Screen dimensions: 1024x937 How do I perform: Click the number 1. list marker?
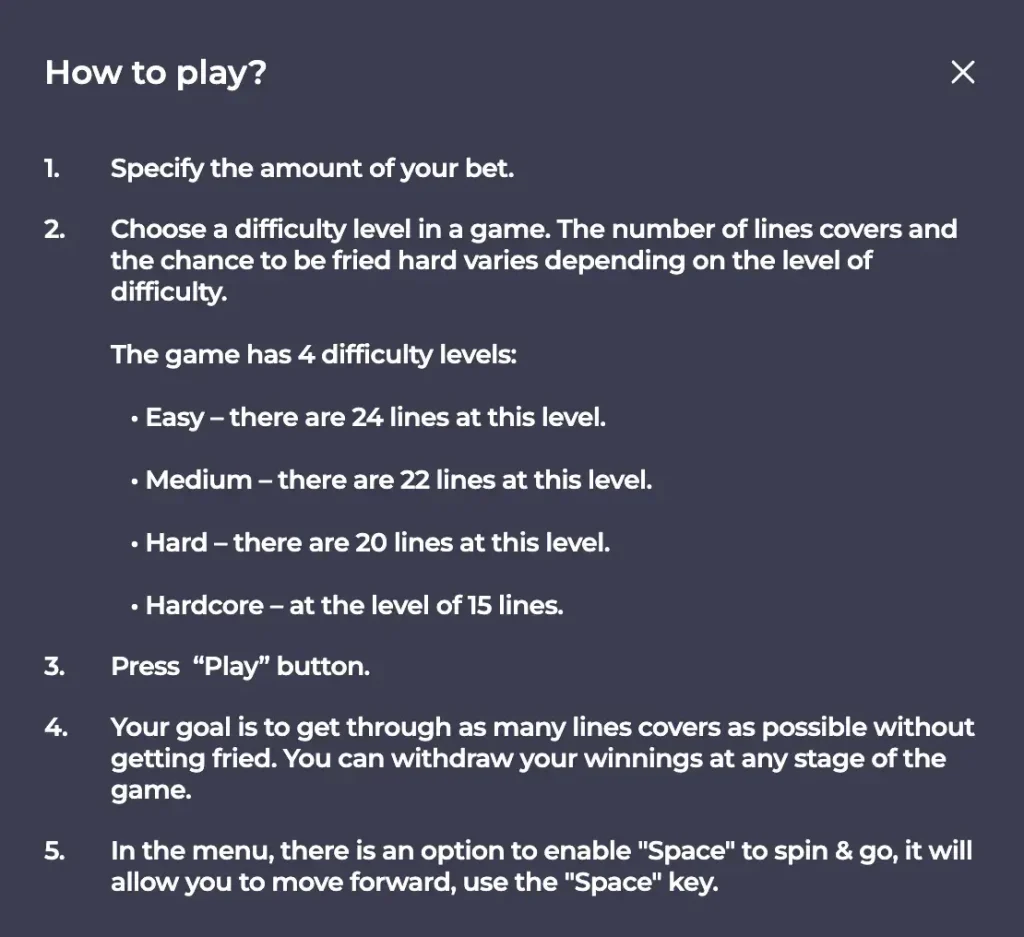coord(52,168)
